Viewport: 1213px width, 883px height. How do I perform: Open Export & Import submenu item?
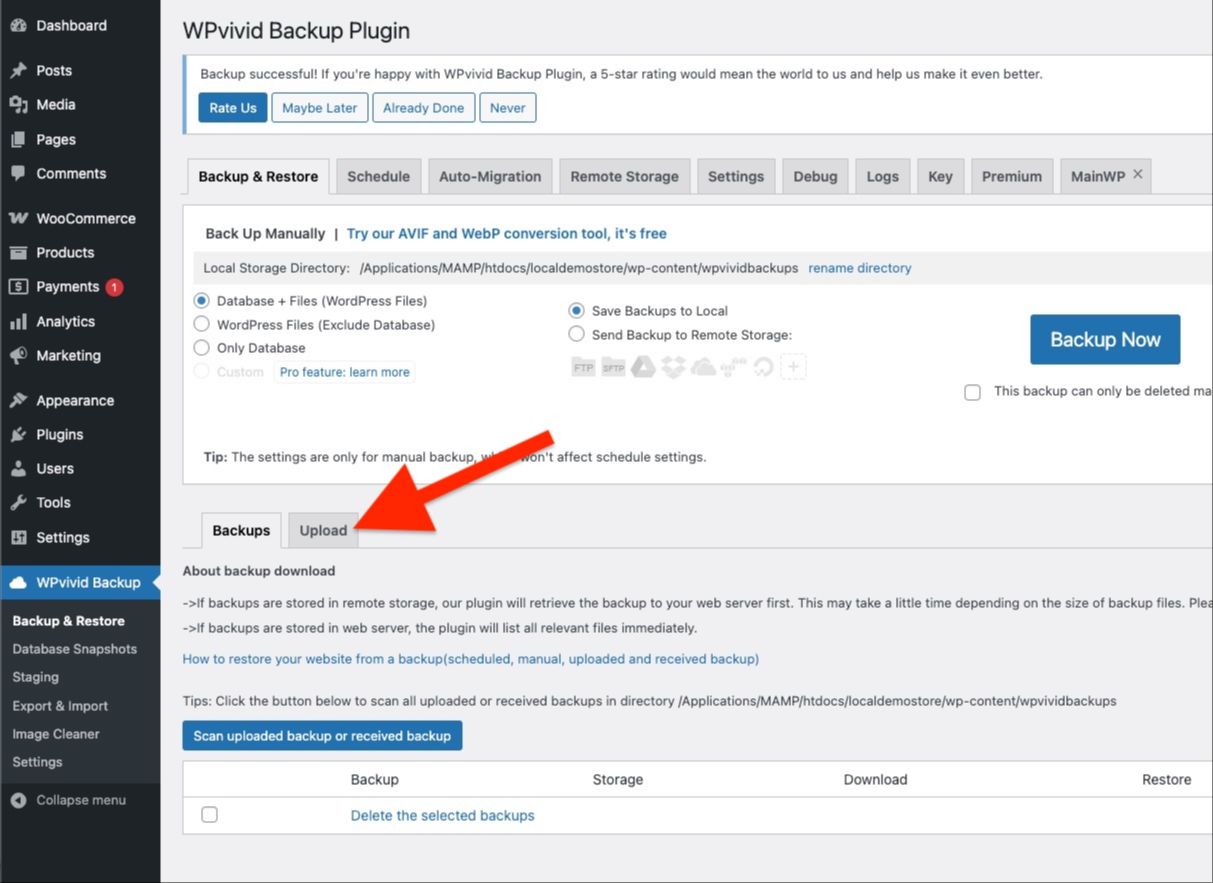(x=60, y=706)
